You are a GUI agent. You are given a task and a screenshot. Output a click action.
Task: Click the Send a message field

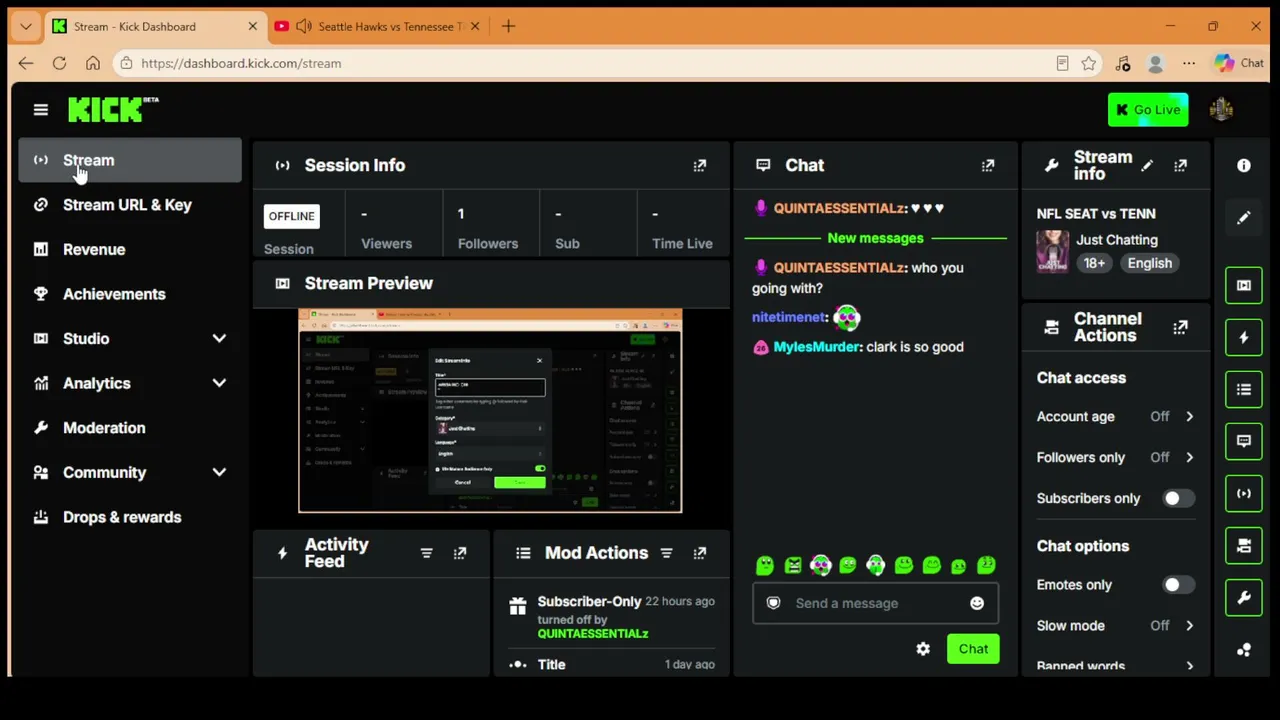pos(875,603)
